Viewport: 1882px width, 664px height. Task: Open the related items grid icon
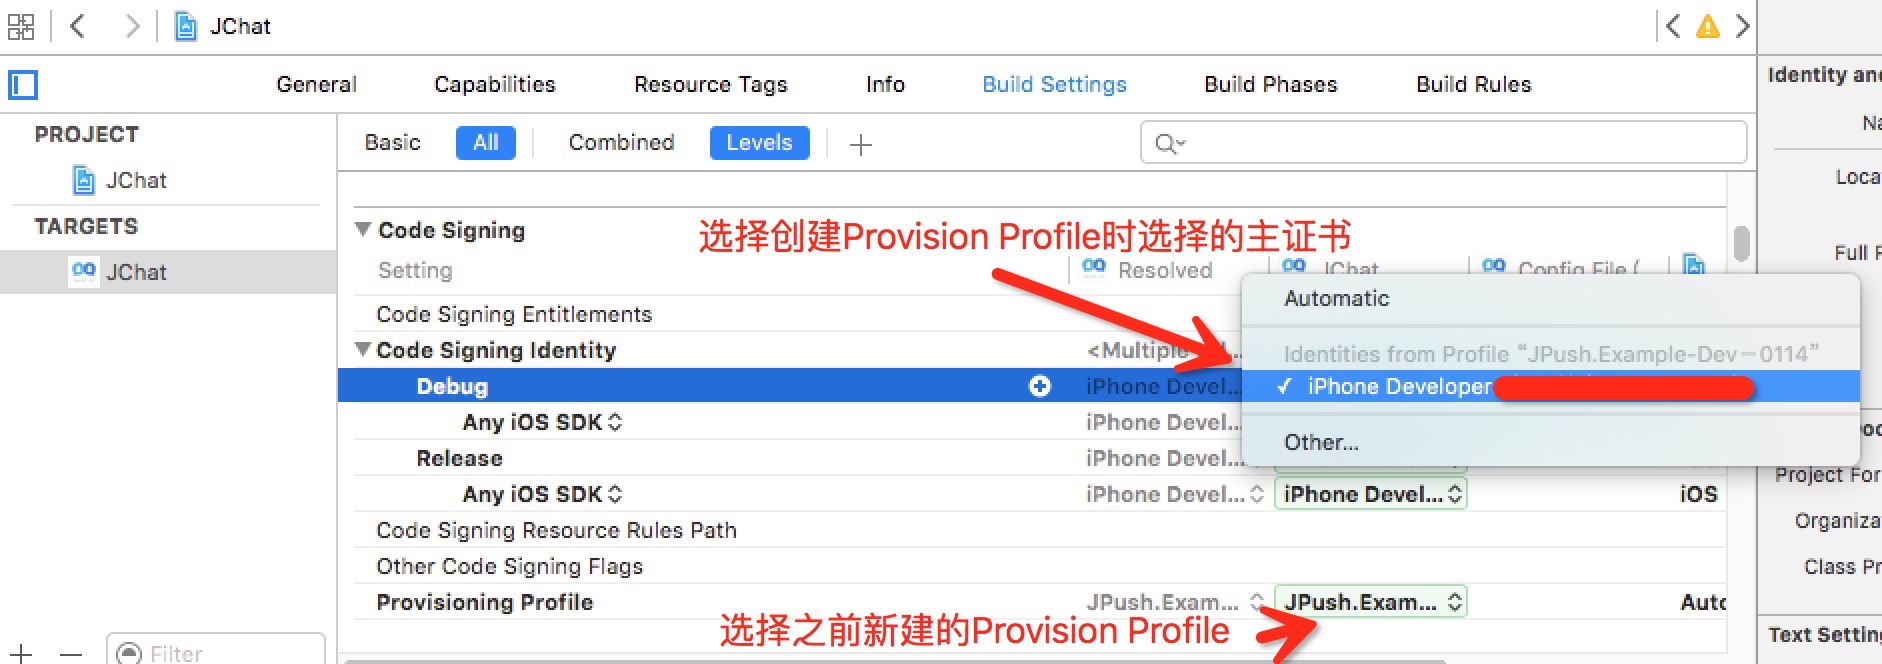click(21, 26)
